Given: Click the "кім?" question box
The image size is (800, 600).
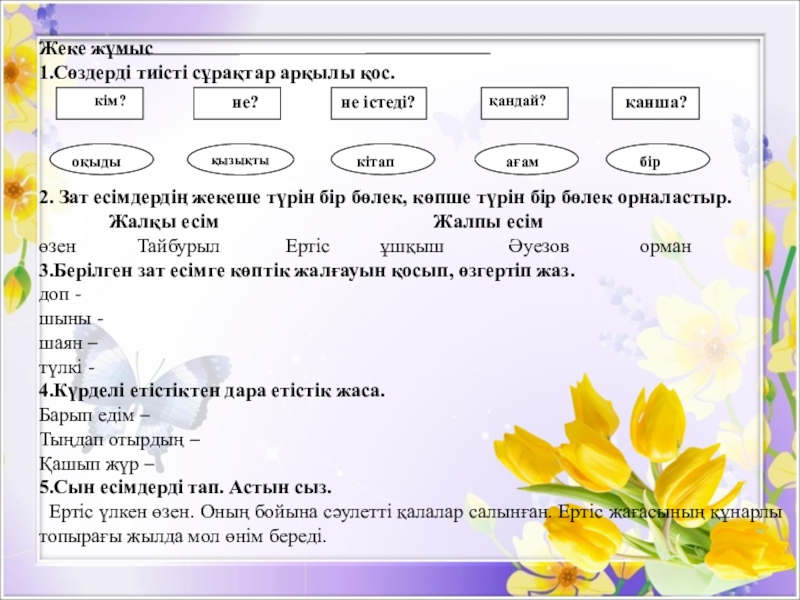Looking at the screenshot, I should click(97, 103).
